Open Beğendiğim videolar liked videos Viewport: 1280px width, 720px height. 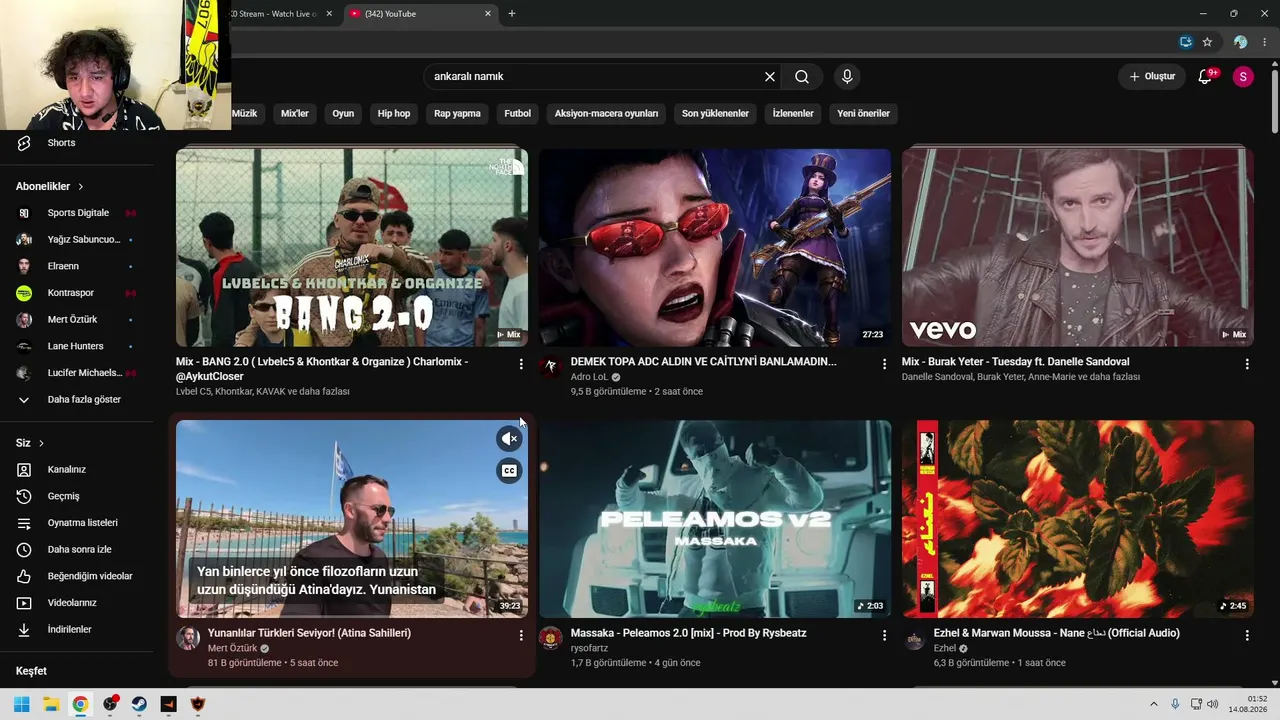[90, 576]
